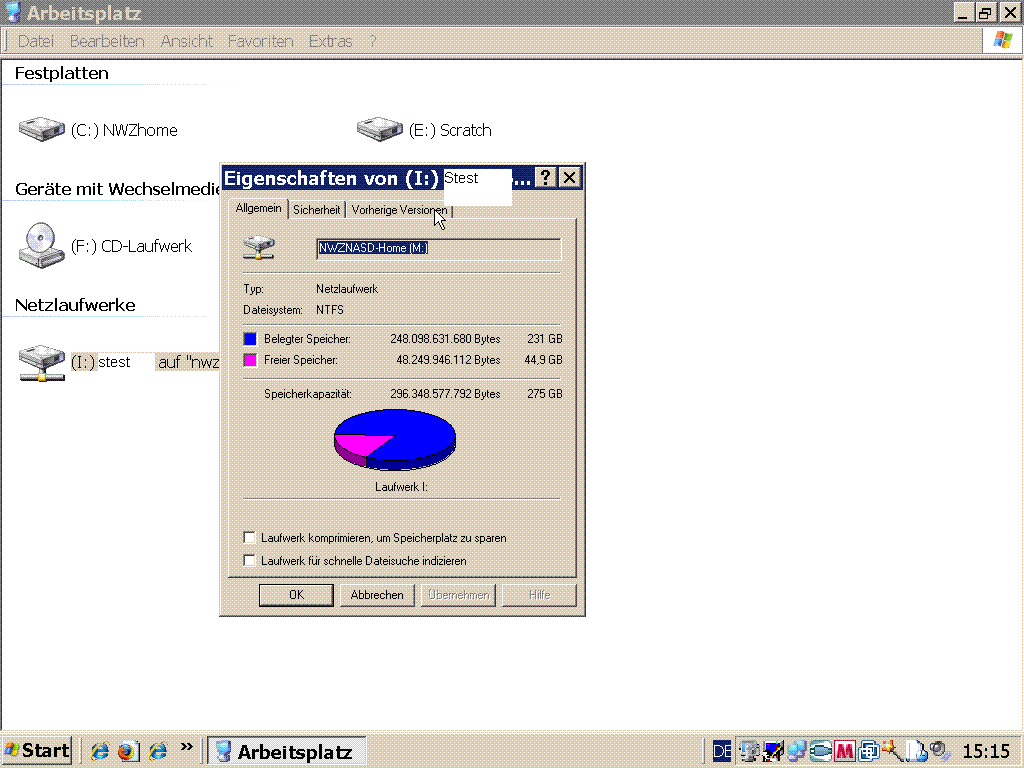The width and height of the screenshot is (1024, 768).
Task: Launch Firefox from the quick launch bar
Action: click(x=127, y=751)
